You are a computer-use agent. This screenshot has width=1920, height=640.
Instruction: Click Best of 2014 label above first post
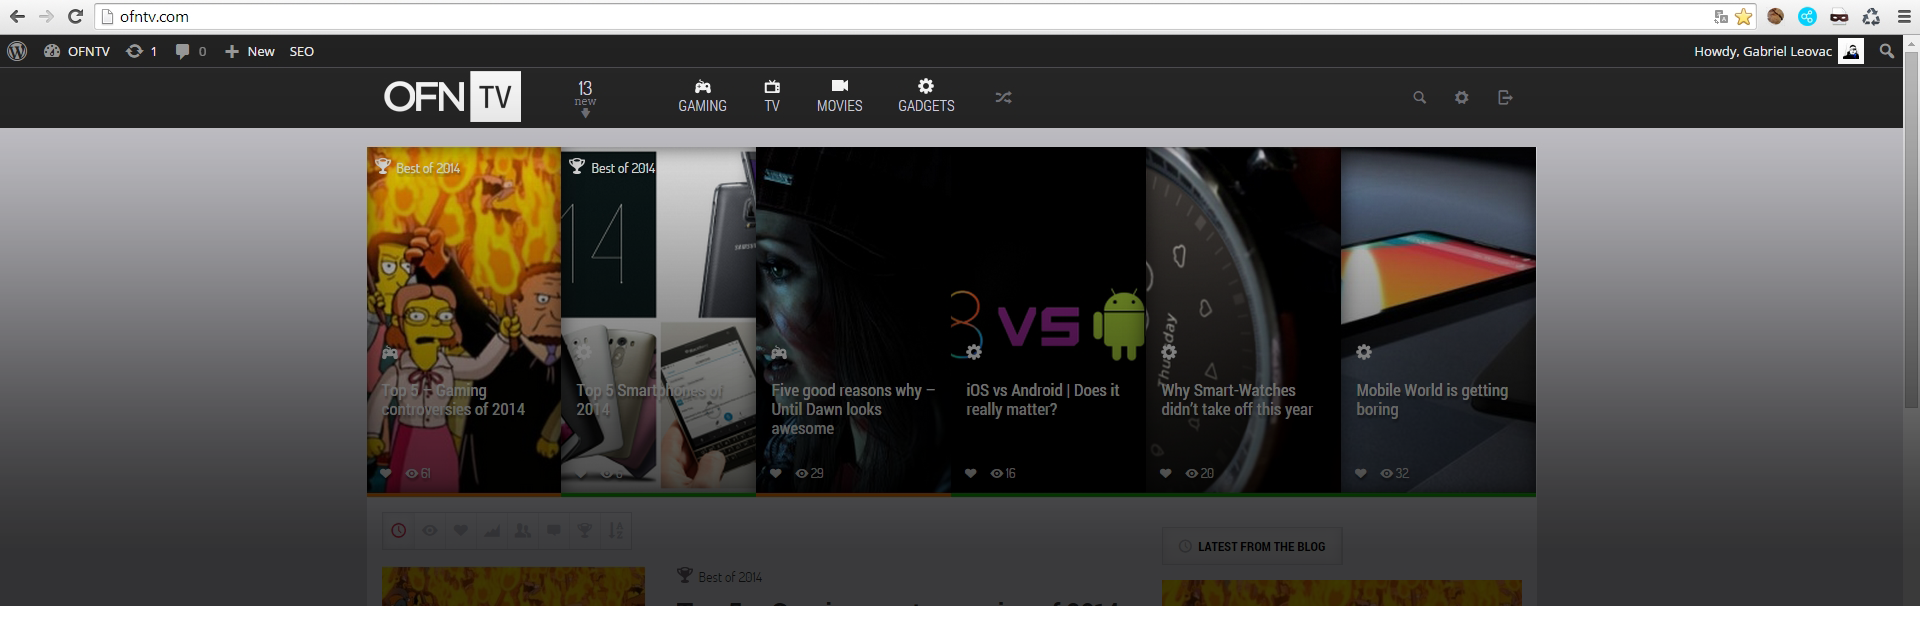click(x=720, y=576)
